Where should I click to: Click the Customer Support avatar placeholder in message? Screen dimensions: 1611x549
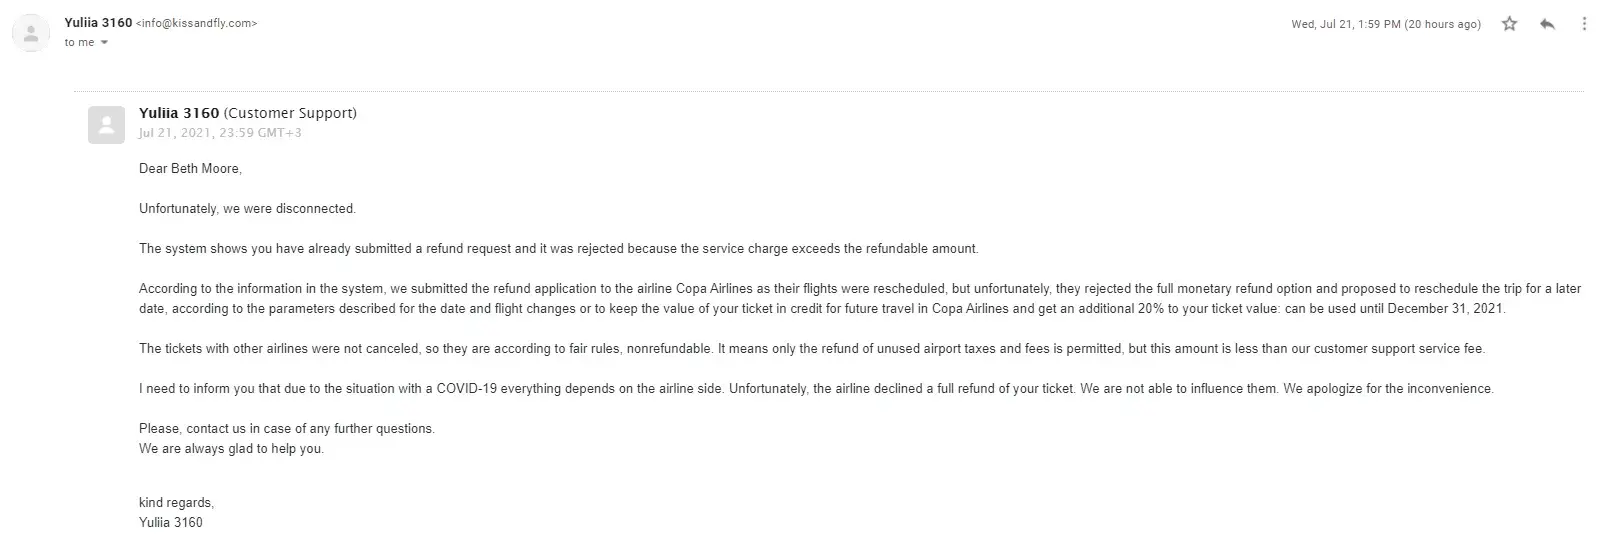pos(106,125)
